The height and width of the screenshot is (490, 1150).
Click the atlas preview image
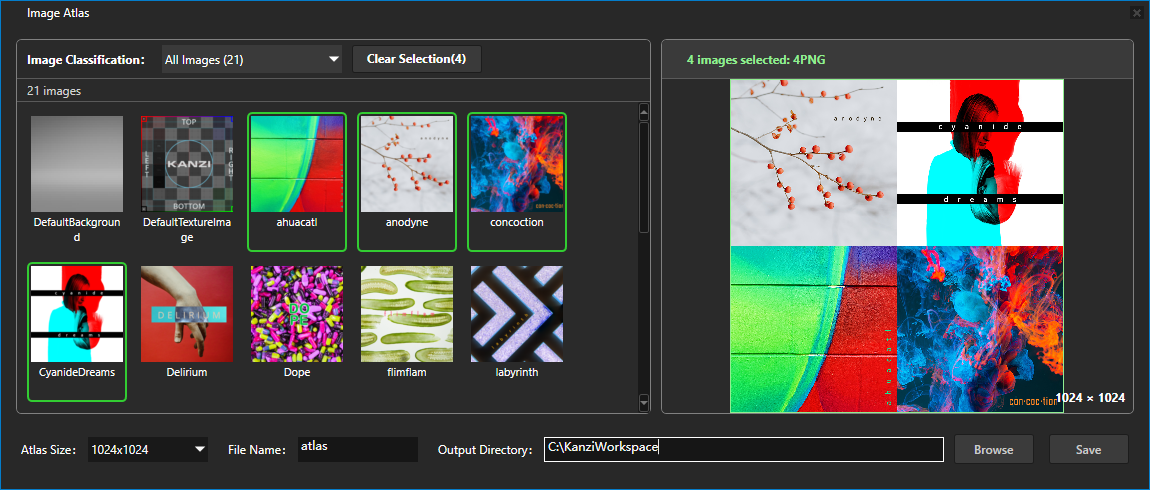click(x=896, y=246)
